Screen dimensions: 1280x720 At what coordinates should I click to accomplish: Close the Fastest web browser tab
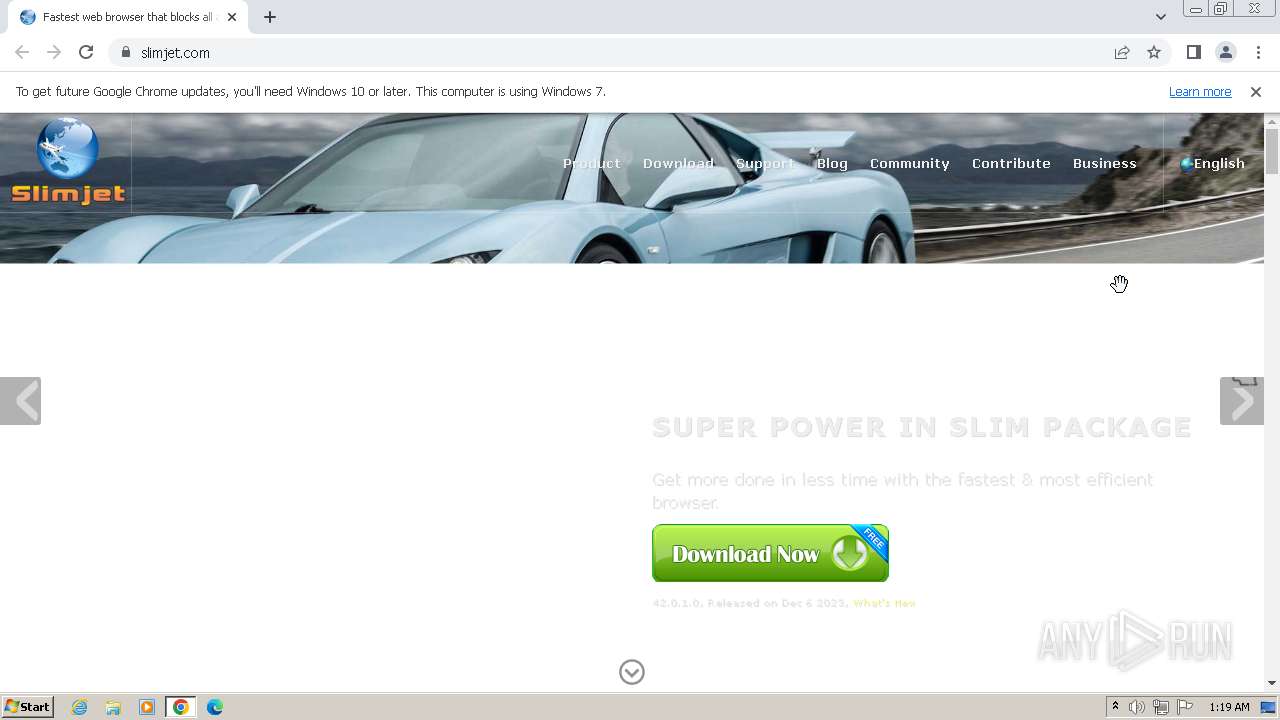pos(232,17)
